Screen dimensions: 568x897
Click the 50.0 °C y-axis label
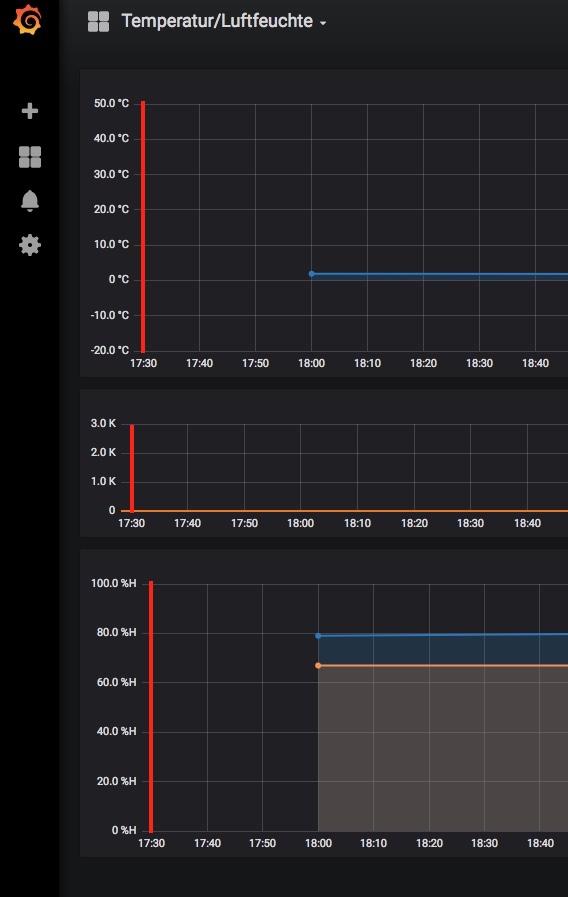[x=112, y=104]
